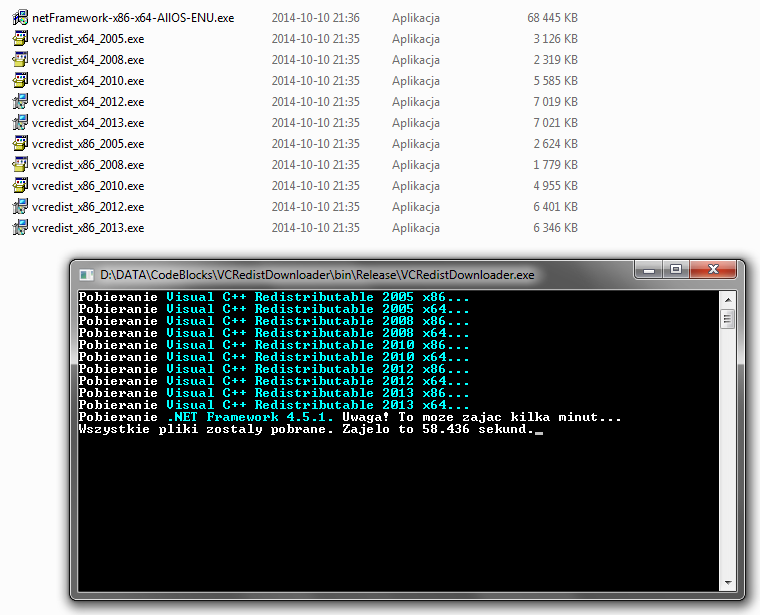Select file name vcredist_x64_2010.exe

coord(88,80)
